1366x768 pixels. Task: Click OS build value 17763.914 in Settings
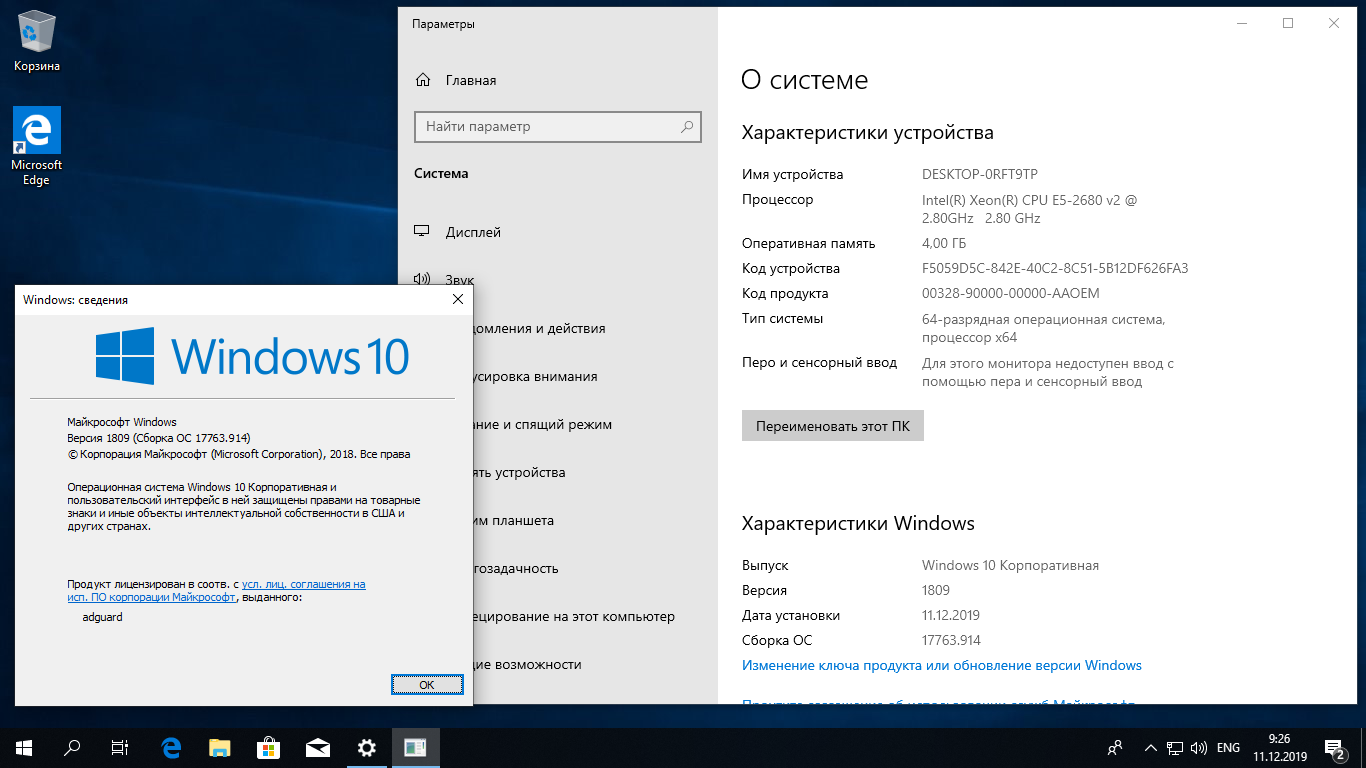pyautogui.click(x=951, y=641)
